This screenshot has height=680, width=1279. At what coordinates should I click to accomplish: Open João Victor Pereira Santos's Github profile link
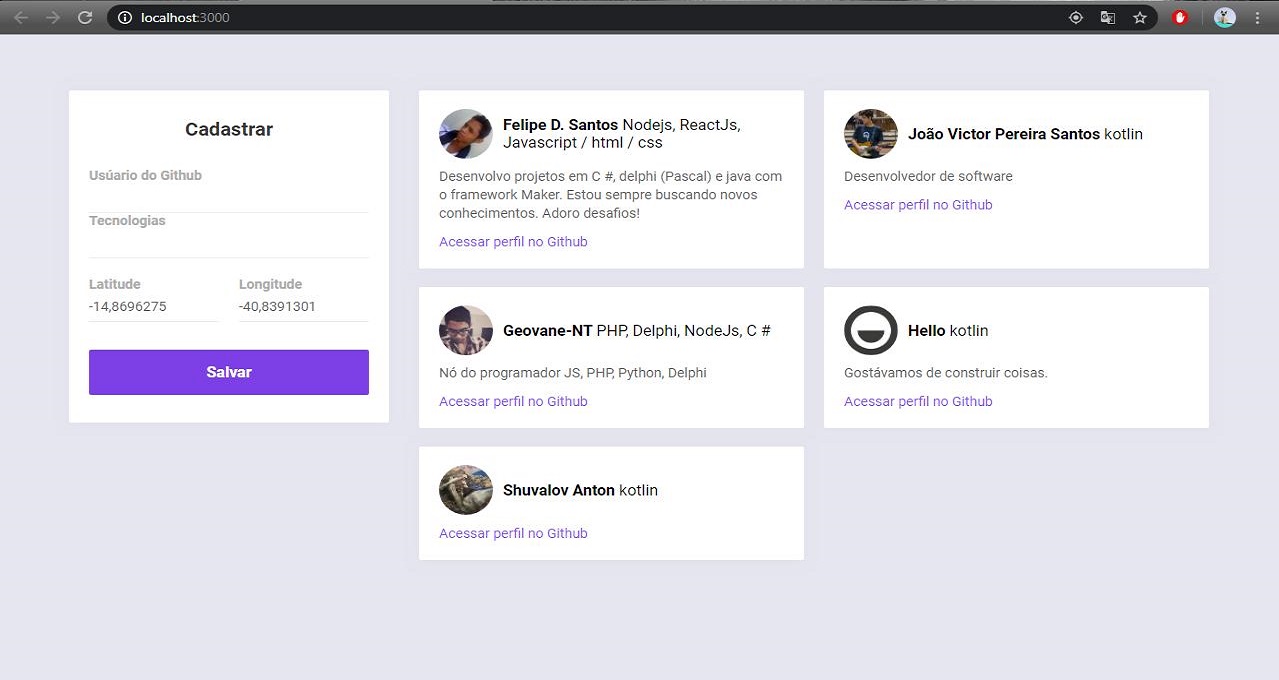(x=918, y=205)
